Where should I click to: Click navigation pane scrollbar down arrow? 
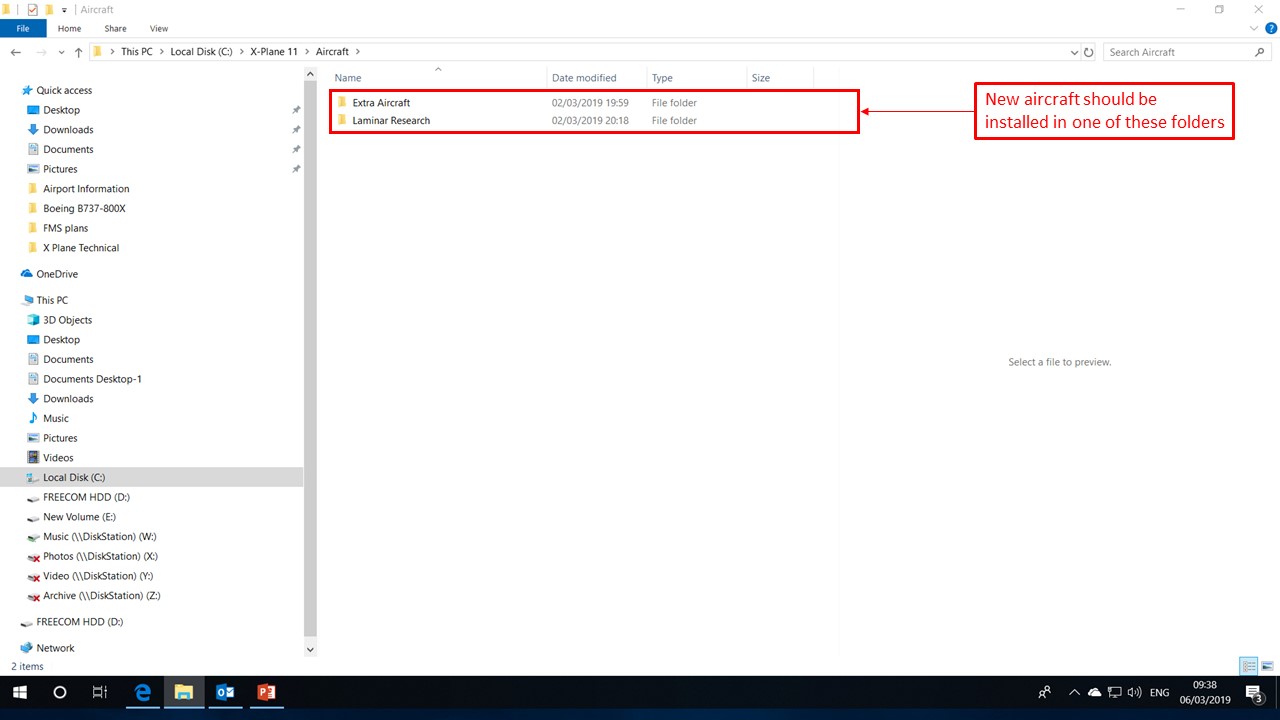pos(309,649)
